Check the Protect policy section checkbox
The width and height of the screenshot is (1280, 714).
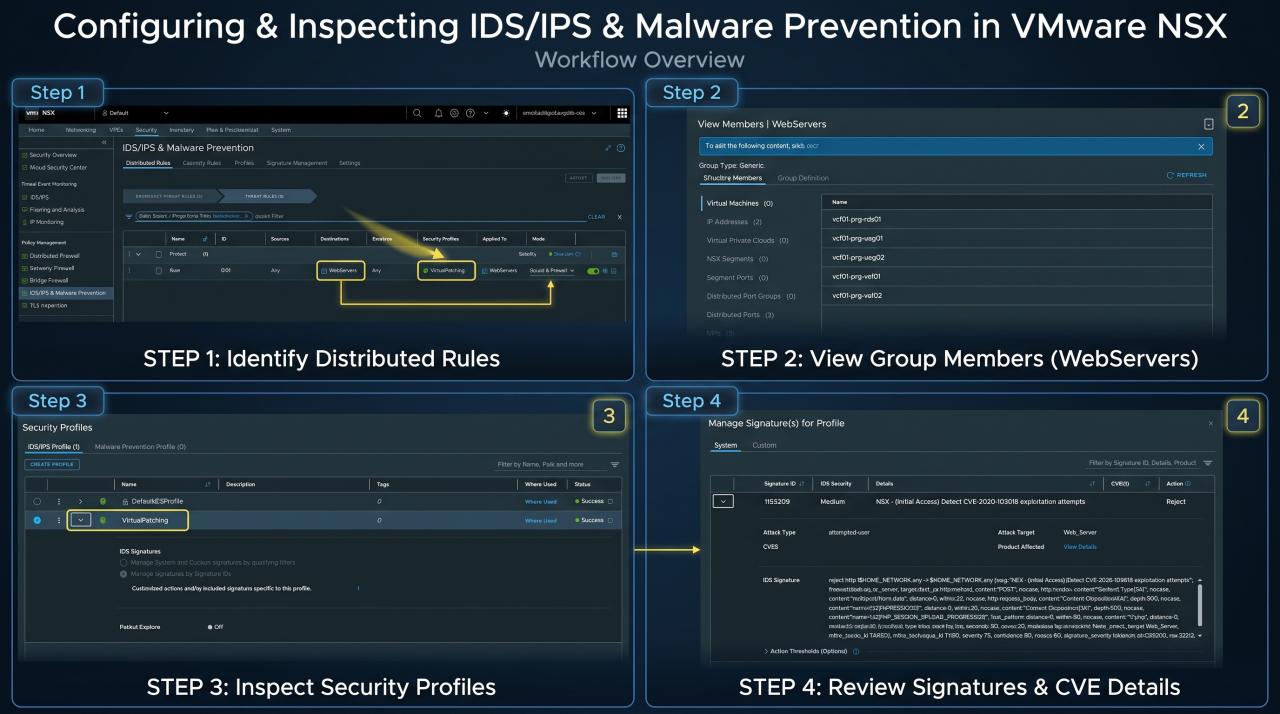click(158, 254)
